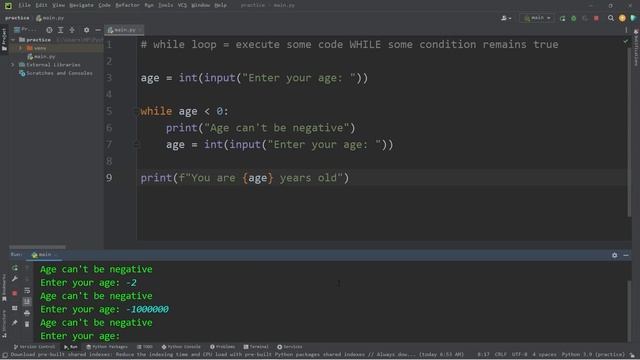Toggle the Project side tool button
Image resolution: width=640 pixels, height=360 pixels.
point(4,39)
